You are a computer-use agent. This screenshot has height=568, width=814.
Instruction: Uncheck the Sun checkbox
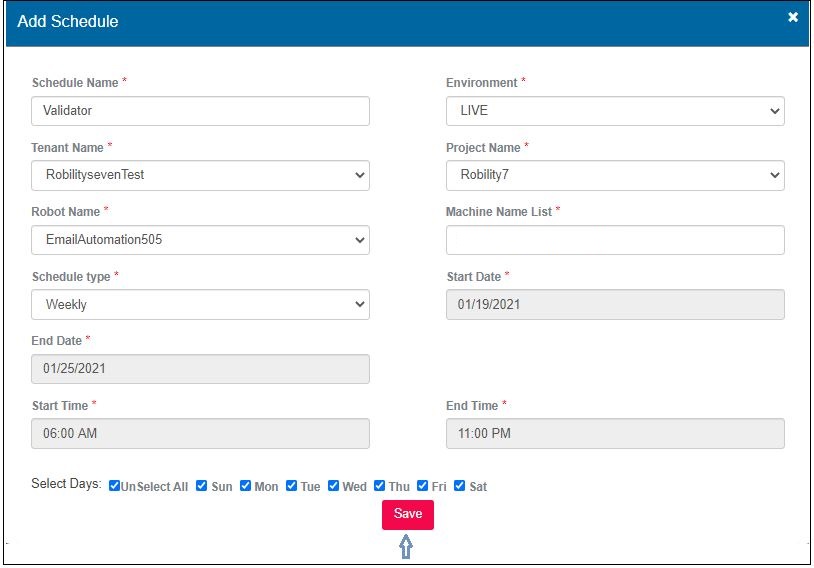tap(202, 486)
